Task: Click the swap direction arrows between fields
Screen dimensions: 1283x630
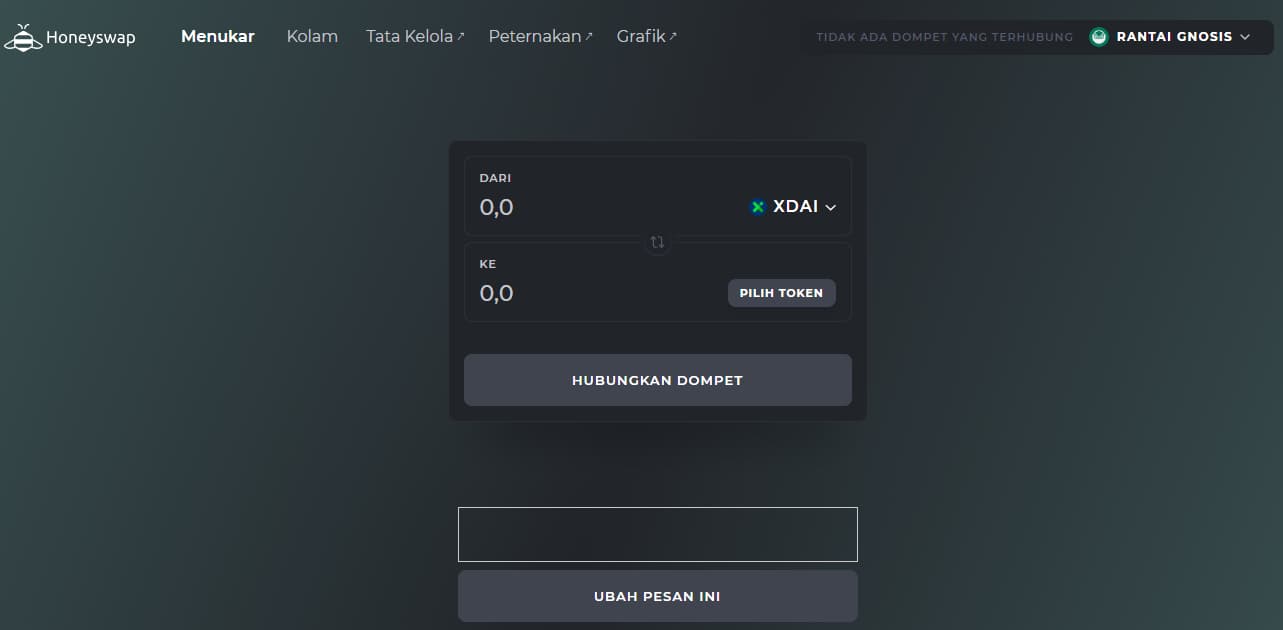Action: point(657,242)
